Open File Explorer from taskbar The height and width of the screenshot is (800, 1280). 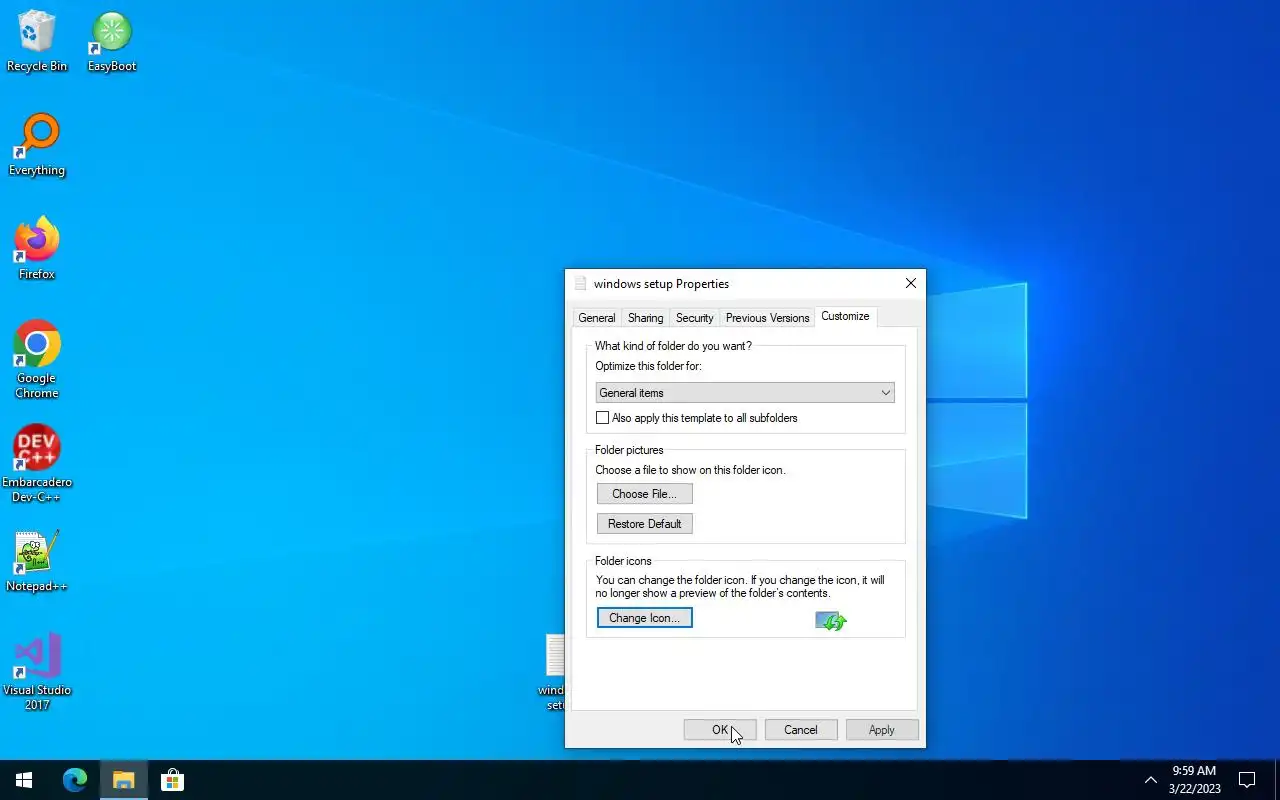pos(123,780)
